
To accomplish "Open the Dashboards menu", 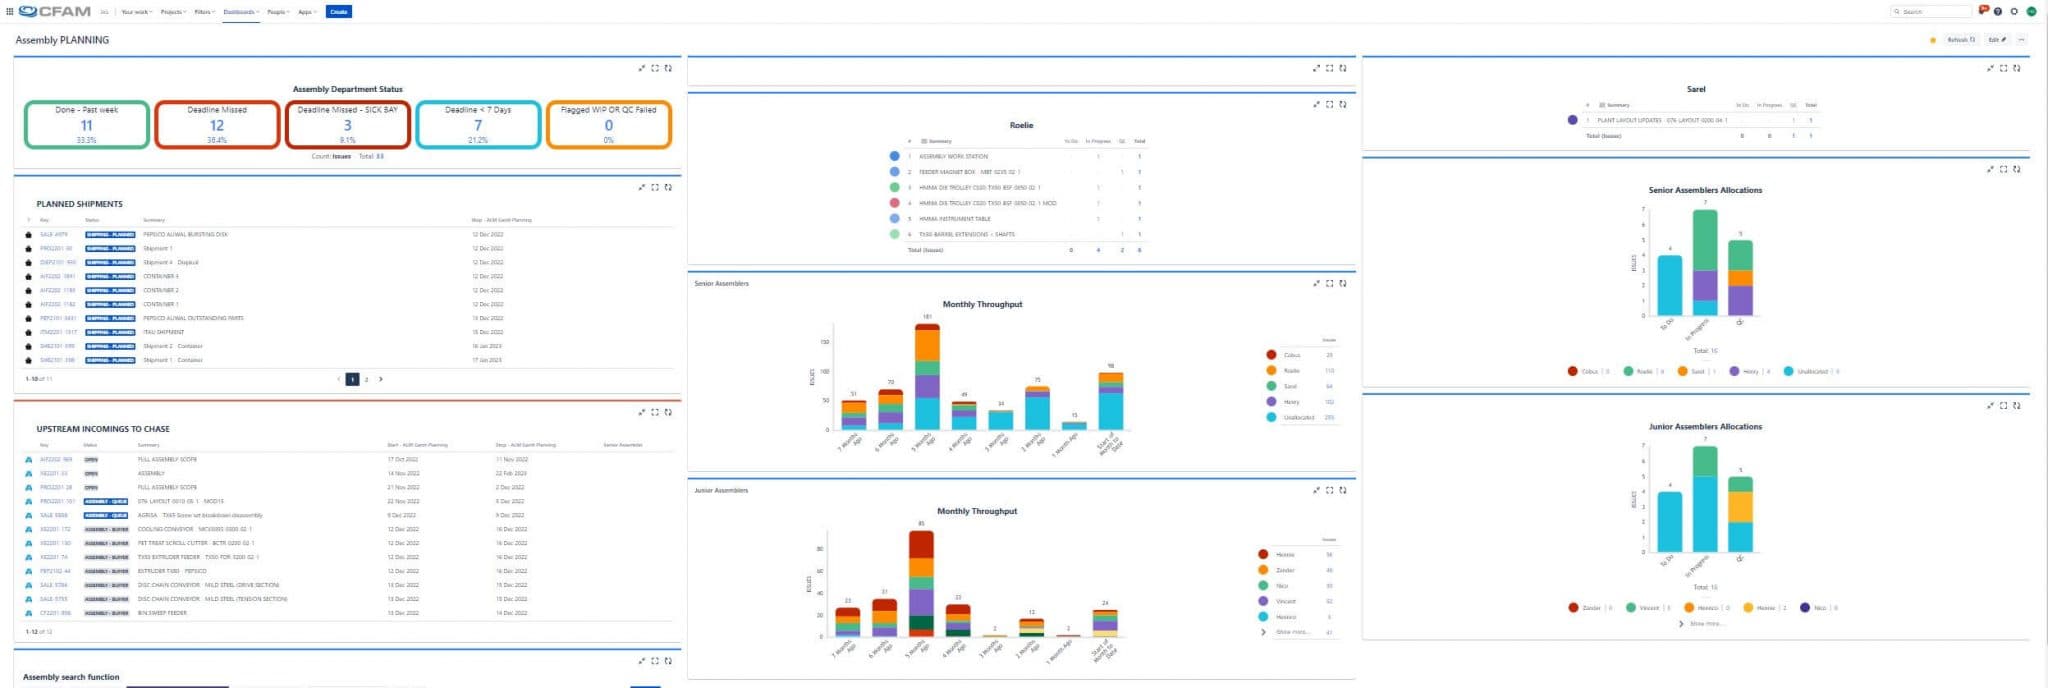I will [x=241, y=12].
